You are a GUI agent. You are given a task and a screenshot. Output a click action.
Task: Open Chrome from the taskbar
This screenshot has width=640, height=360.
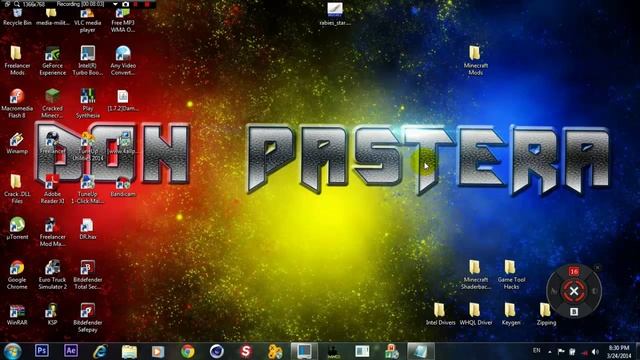pos(187,351)
